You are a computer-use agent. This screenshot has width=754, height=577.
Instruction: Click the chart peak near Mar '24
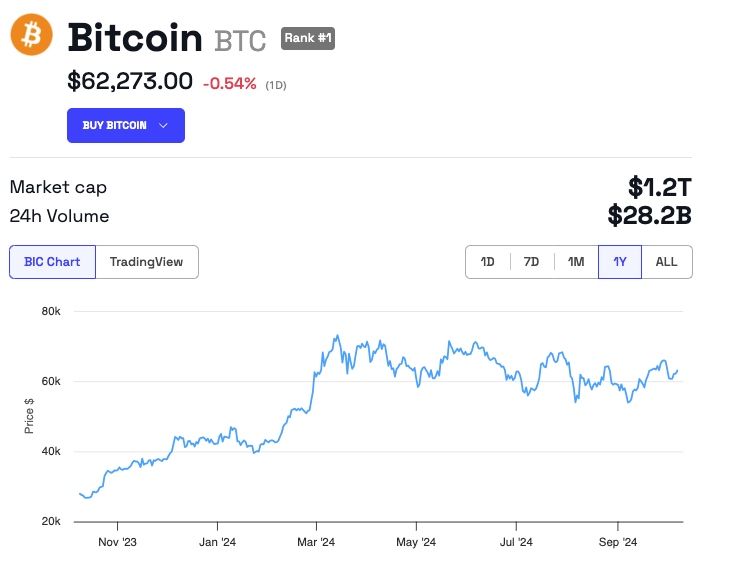click(337, 336)
